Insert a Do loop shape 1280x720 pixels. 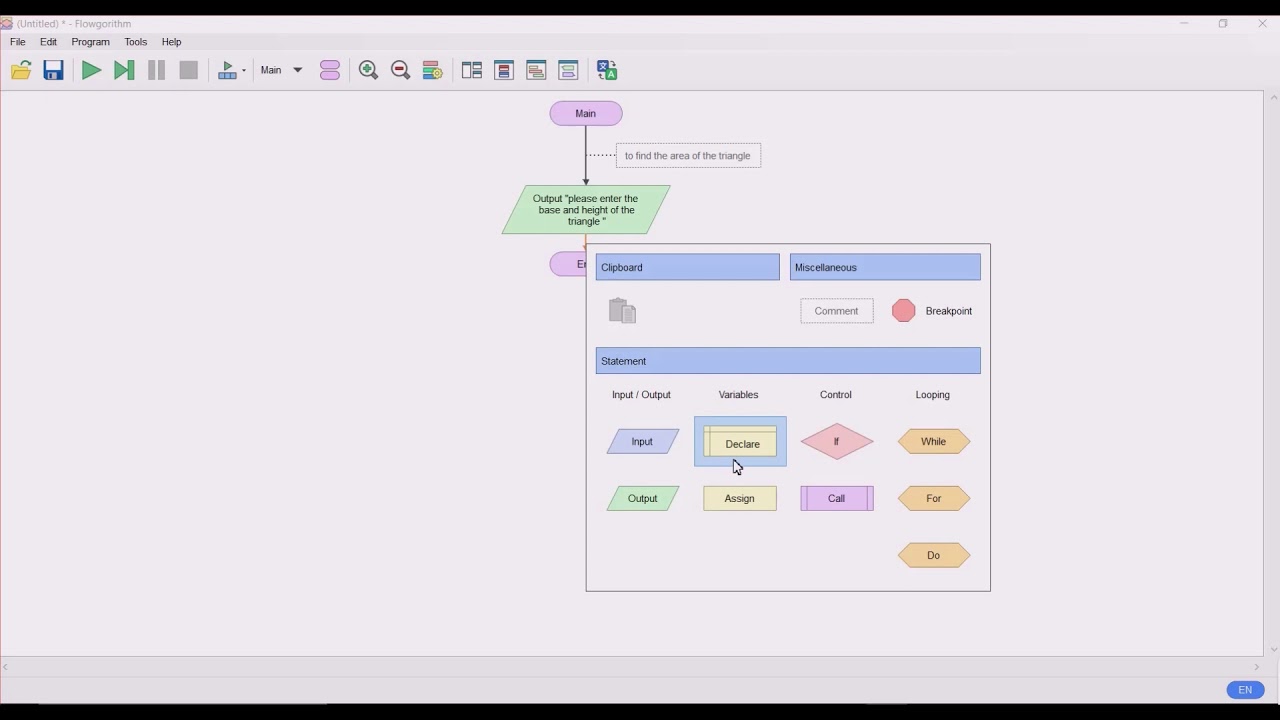coord(934,555)
